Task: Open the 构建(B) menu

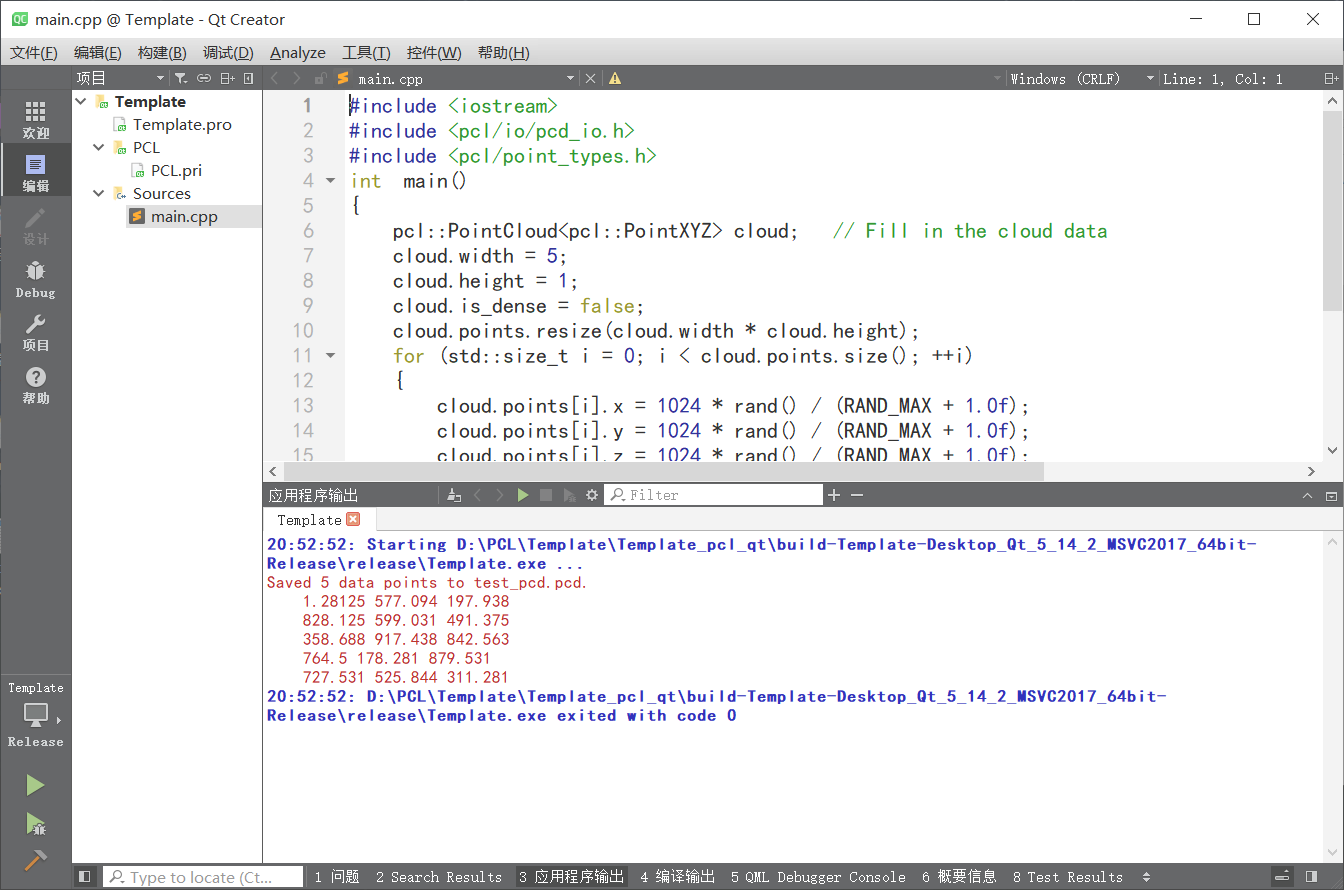Action: (162, 52)
